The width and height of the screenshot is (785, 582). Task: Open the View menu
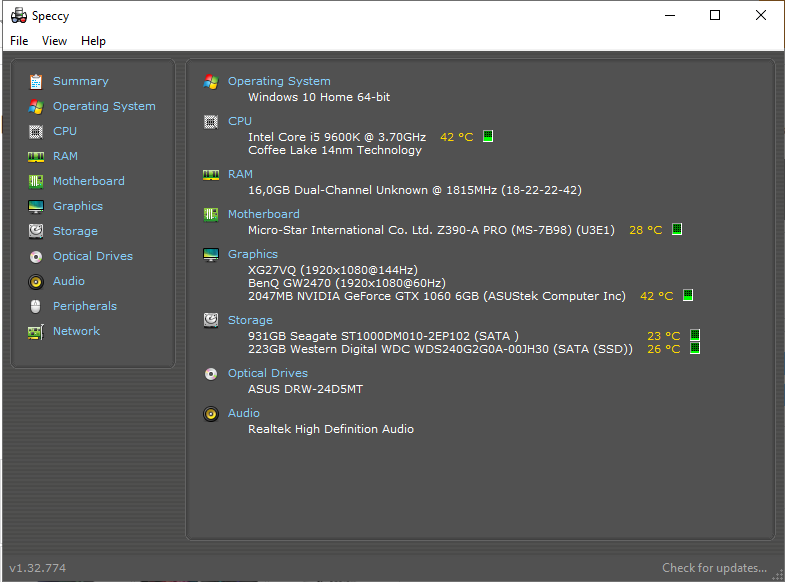click(x=54, y=41)
